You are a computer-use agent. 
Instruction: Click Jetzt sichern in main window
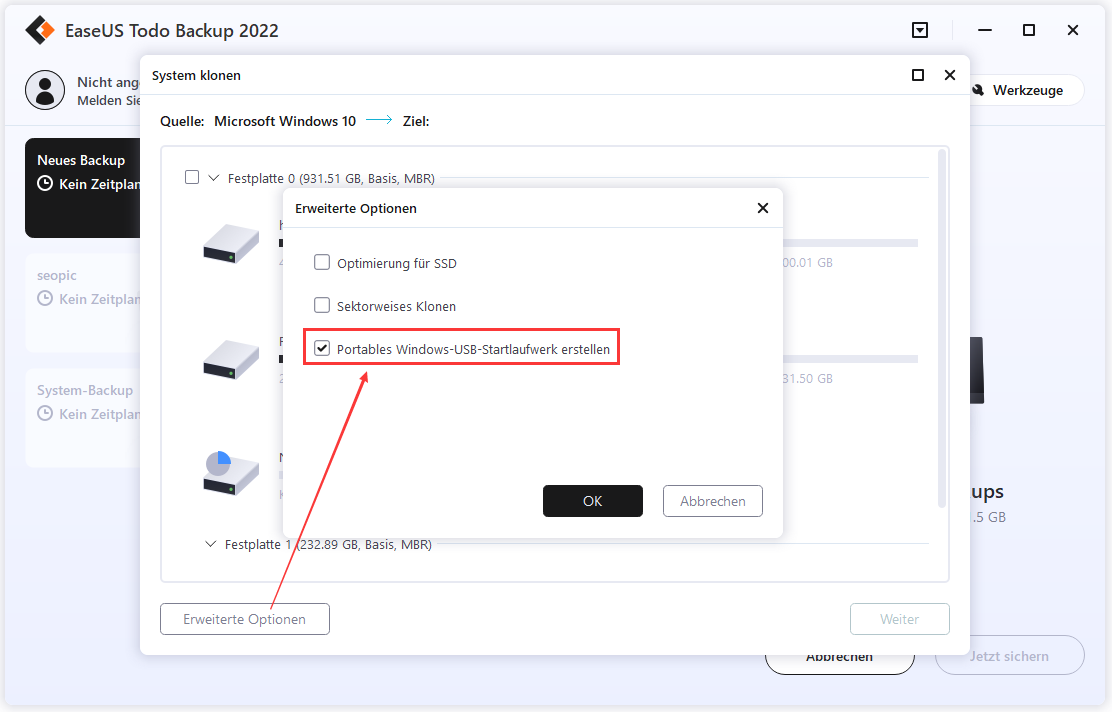tap(1009, 656)
